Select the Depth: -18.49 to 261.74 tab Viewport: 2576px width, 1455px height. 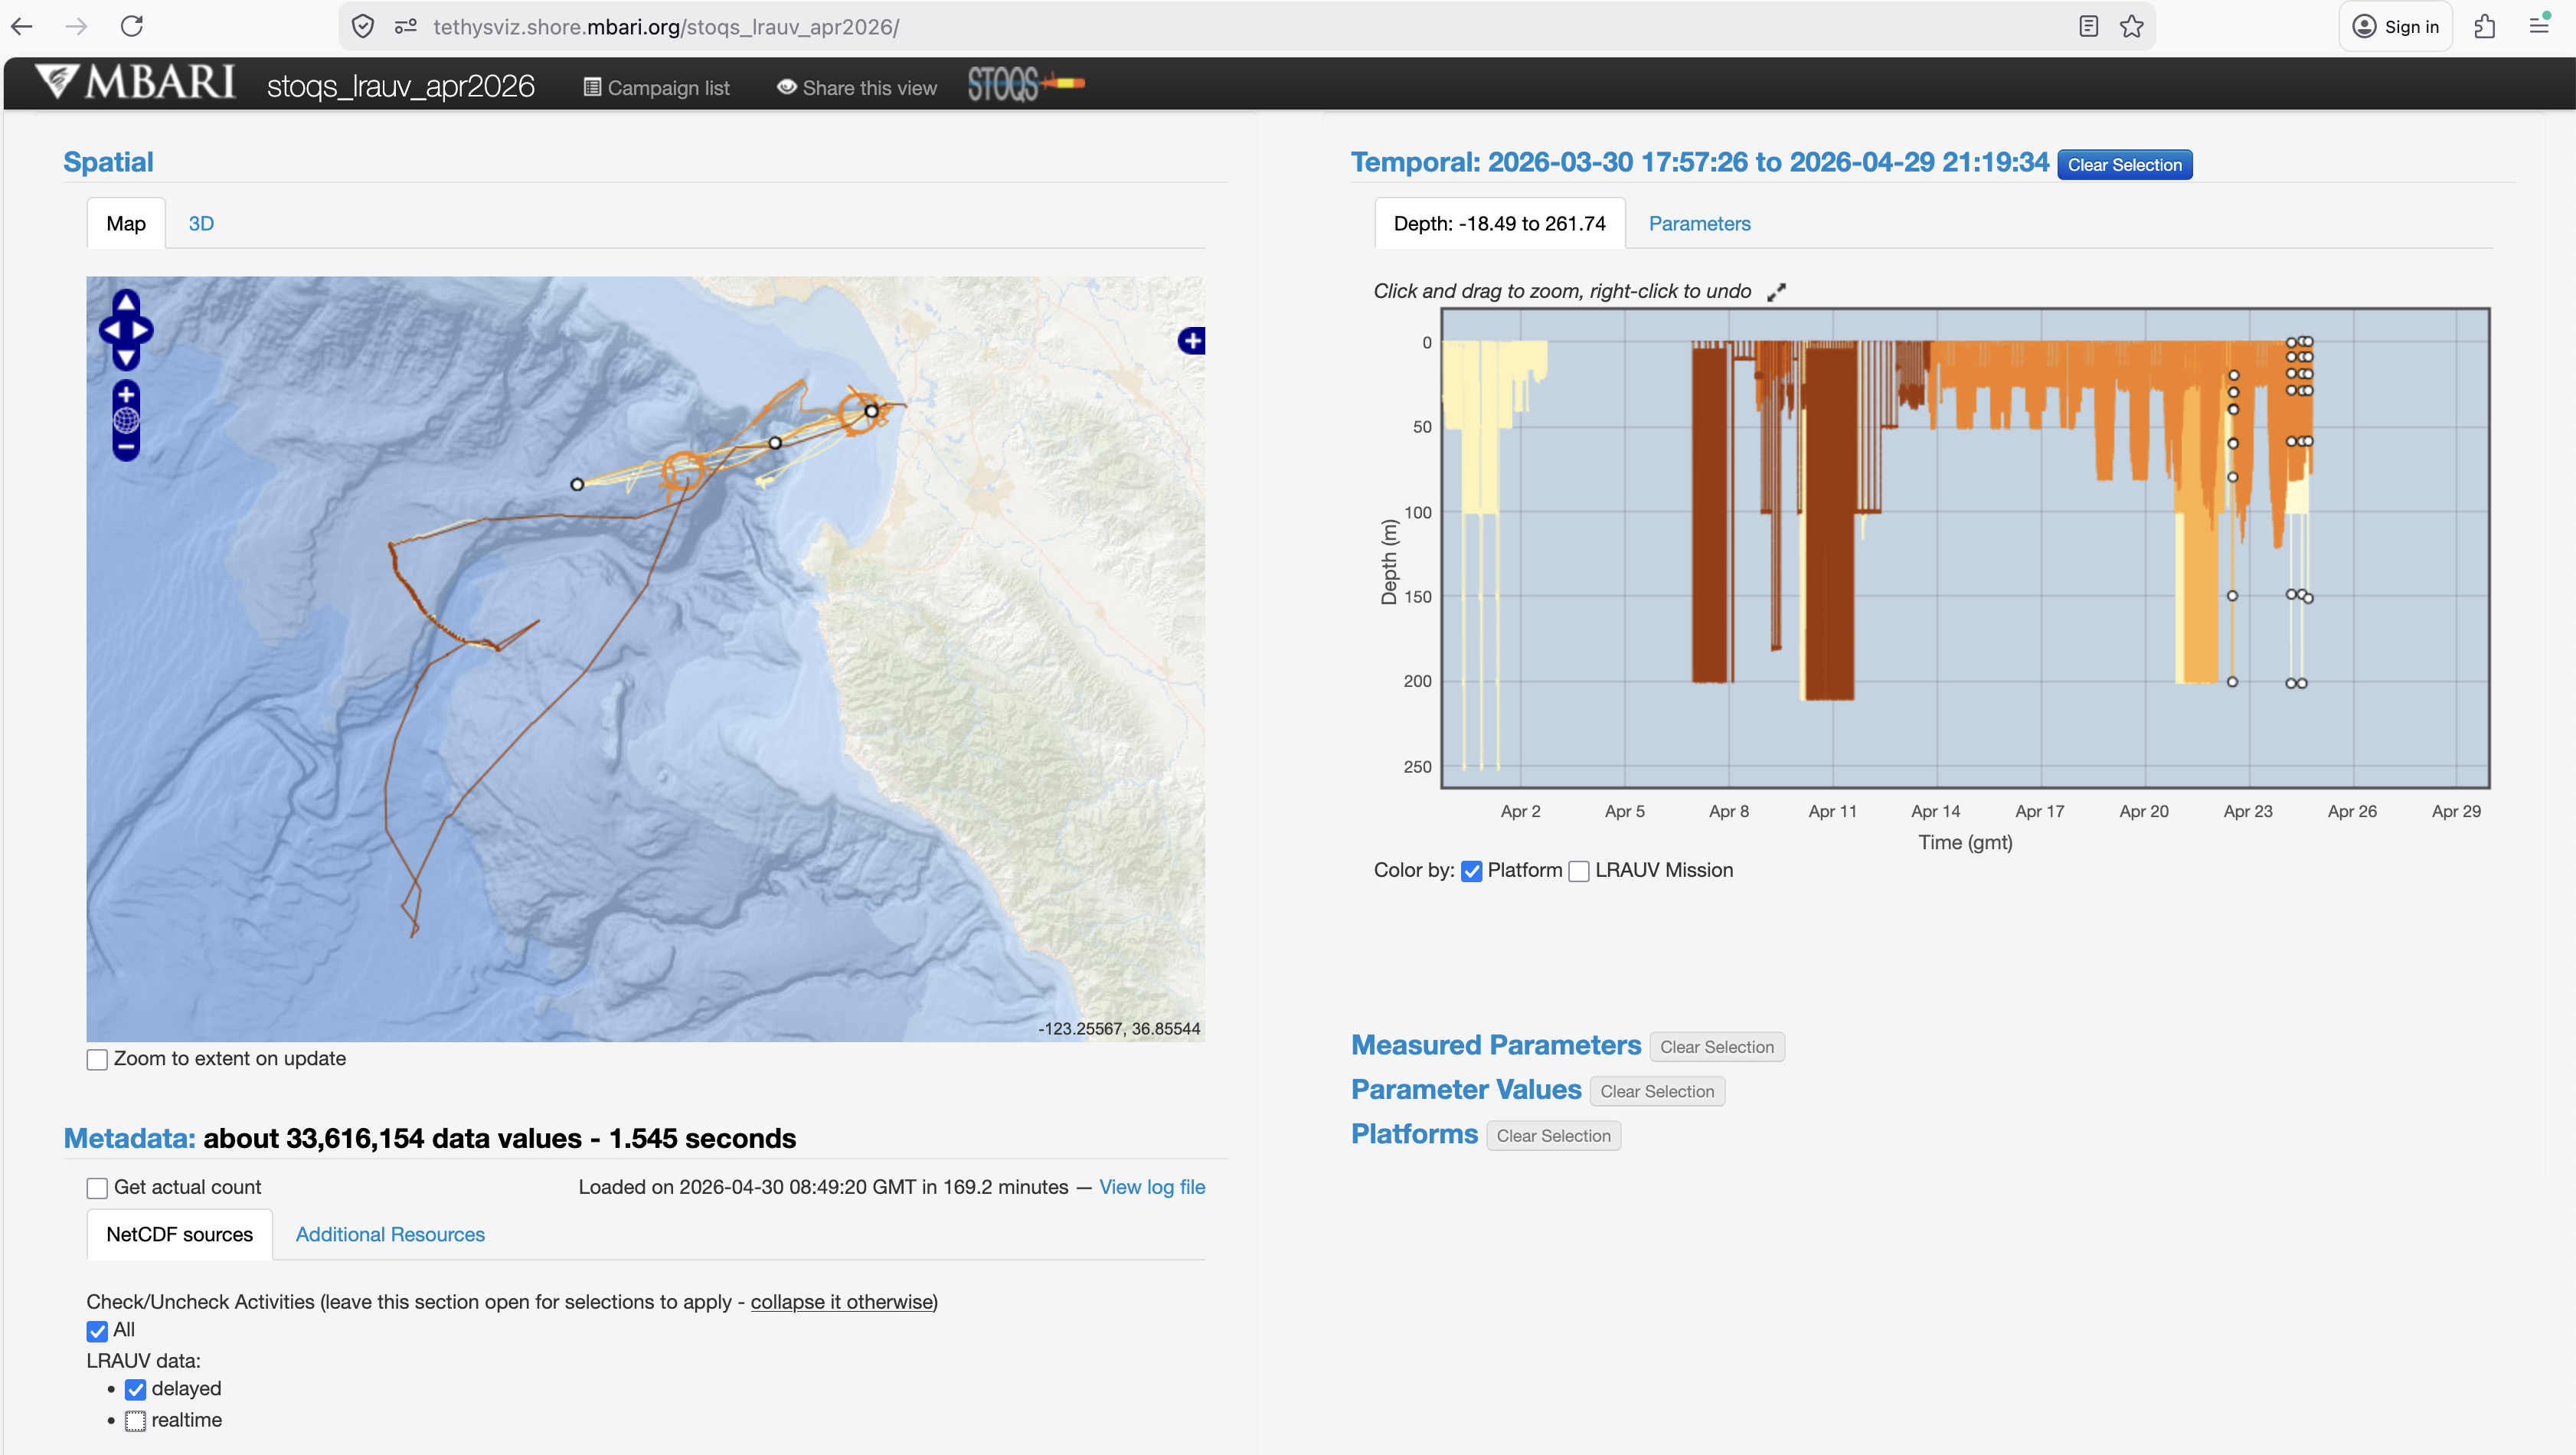pyautogui.click(x=1499, y=224)
